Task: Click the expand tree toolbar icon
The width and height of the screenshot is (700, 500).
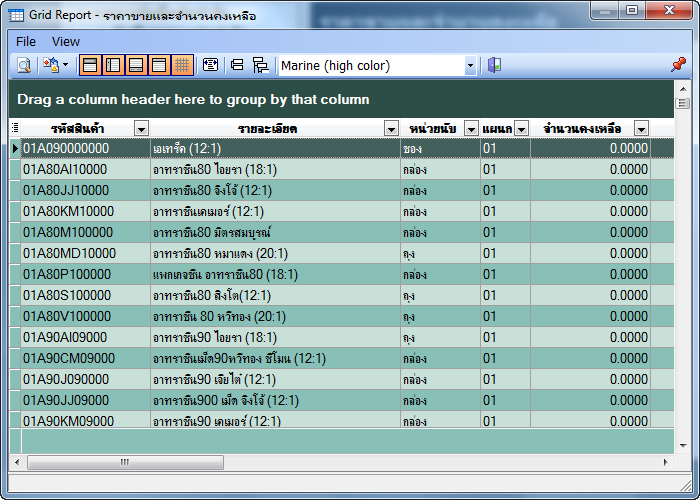Action: pos(260,66)
